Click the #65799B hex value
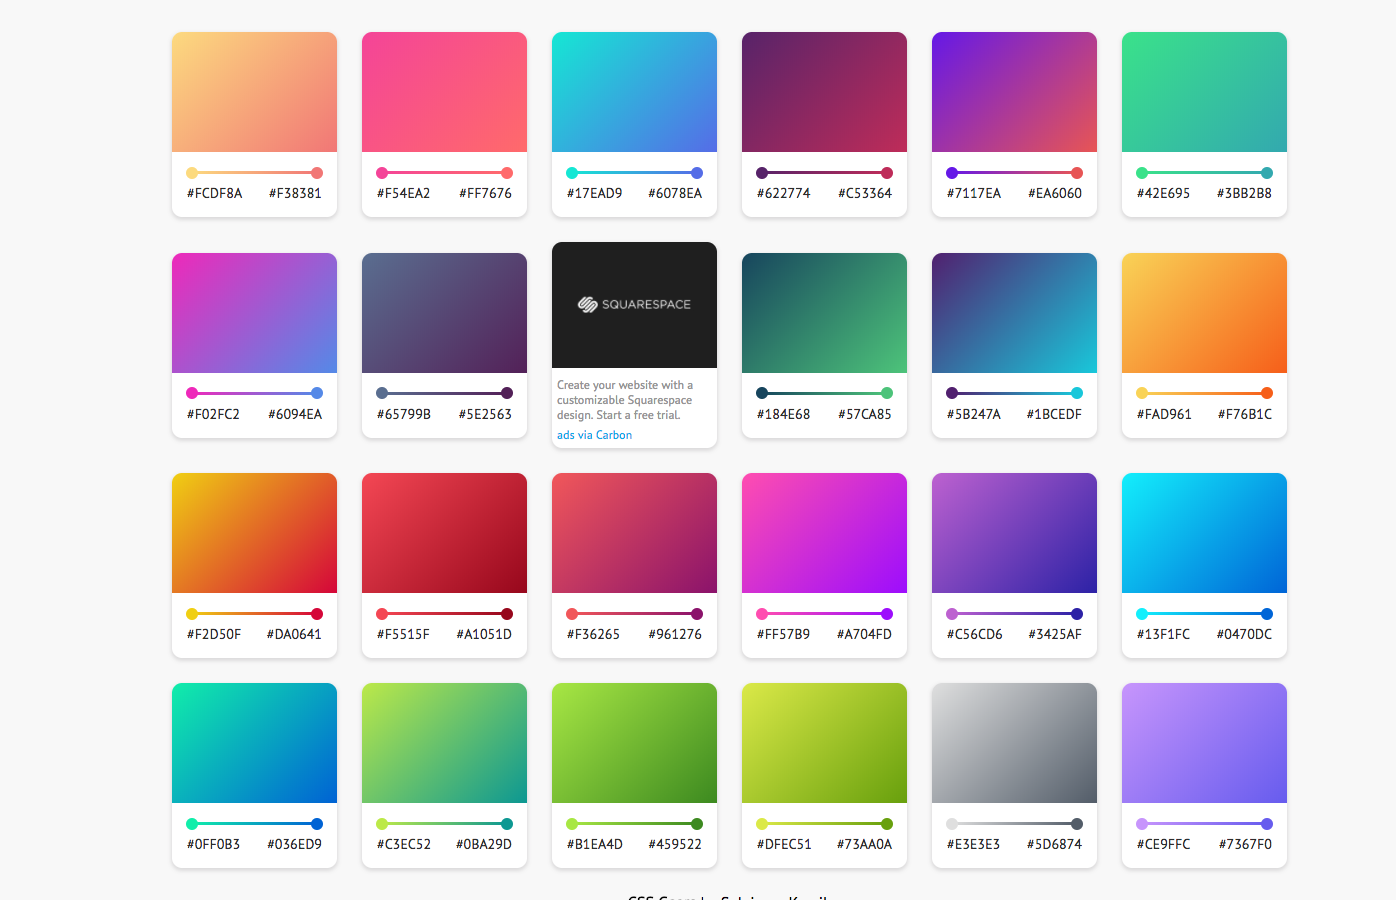The height and width of the screenshot is (900, 1396). (403, 414)
